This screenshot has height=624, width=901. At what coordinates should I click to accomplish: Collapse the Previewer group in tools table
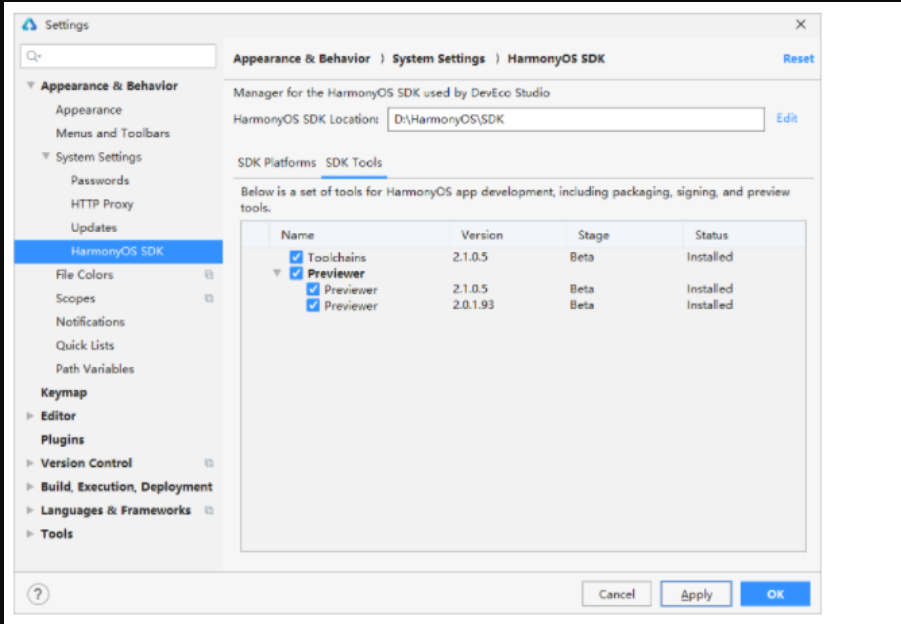[x=277, y=273]
